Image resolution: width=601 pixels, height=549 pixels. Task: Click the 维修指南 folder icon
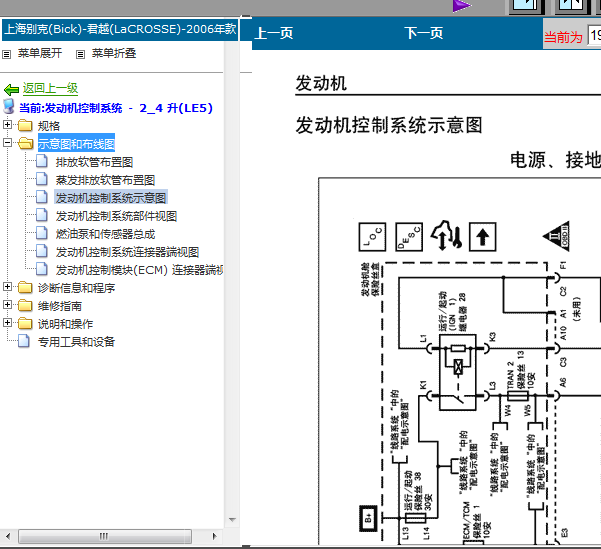[x=25, y=305]
